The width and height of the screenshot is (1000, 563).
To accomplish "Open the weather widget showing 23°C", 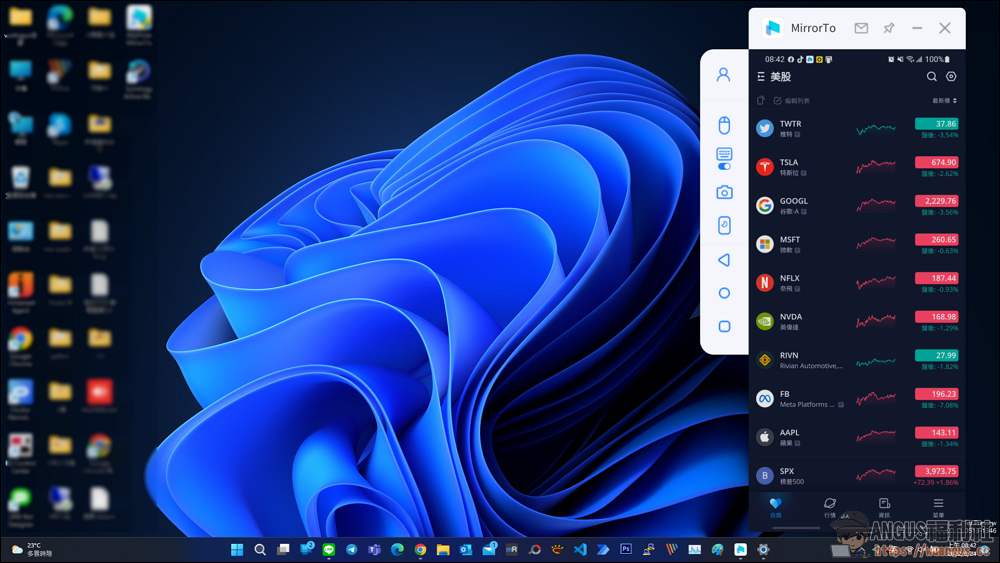I will point(31,550).
